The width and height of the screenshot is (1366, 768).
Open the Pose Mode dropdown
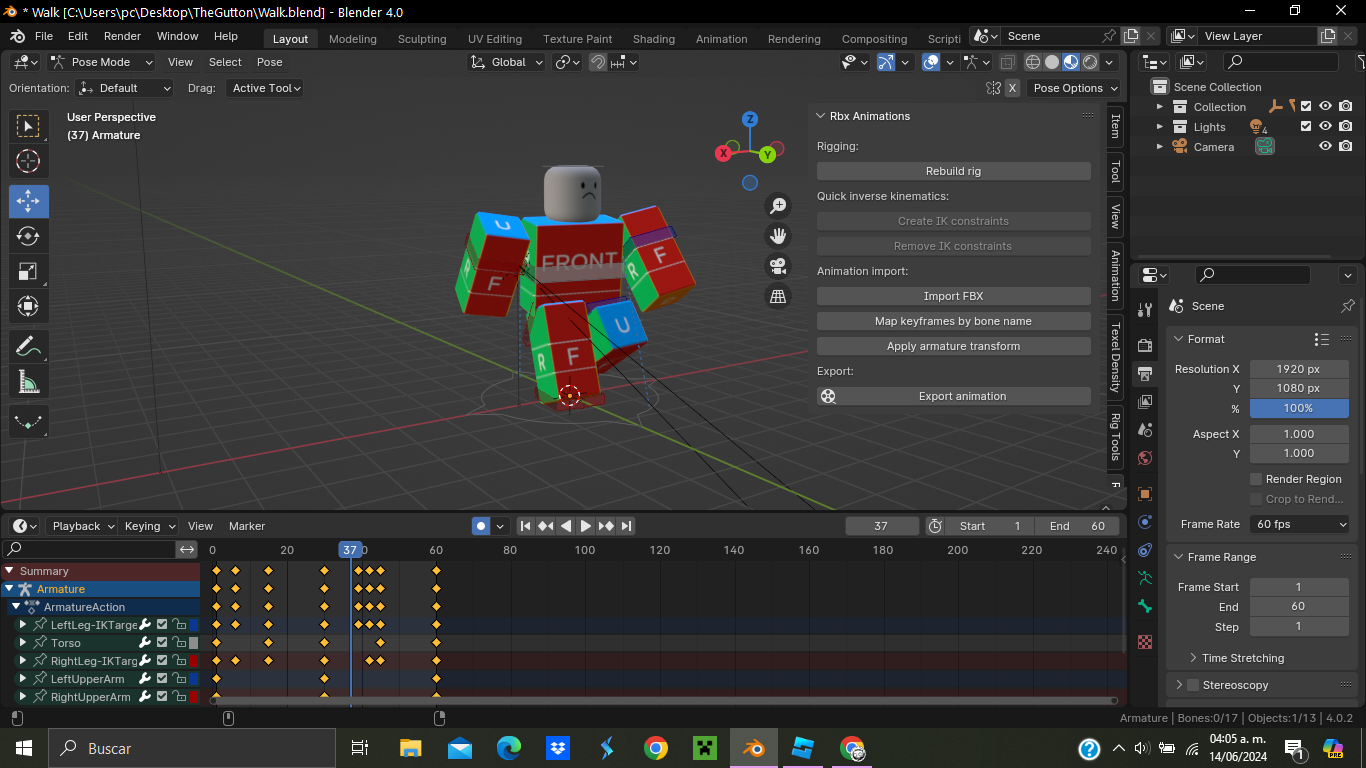tap(101, 62)
